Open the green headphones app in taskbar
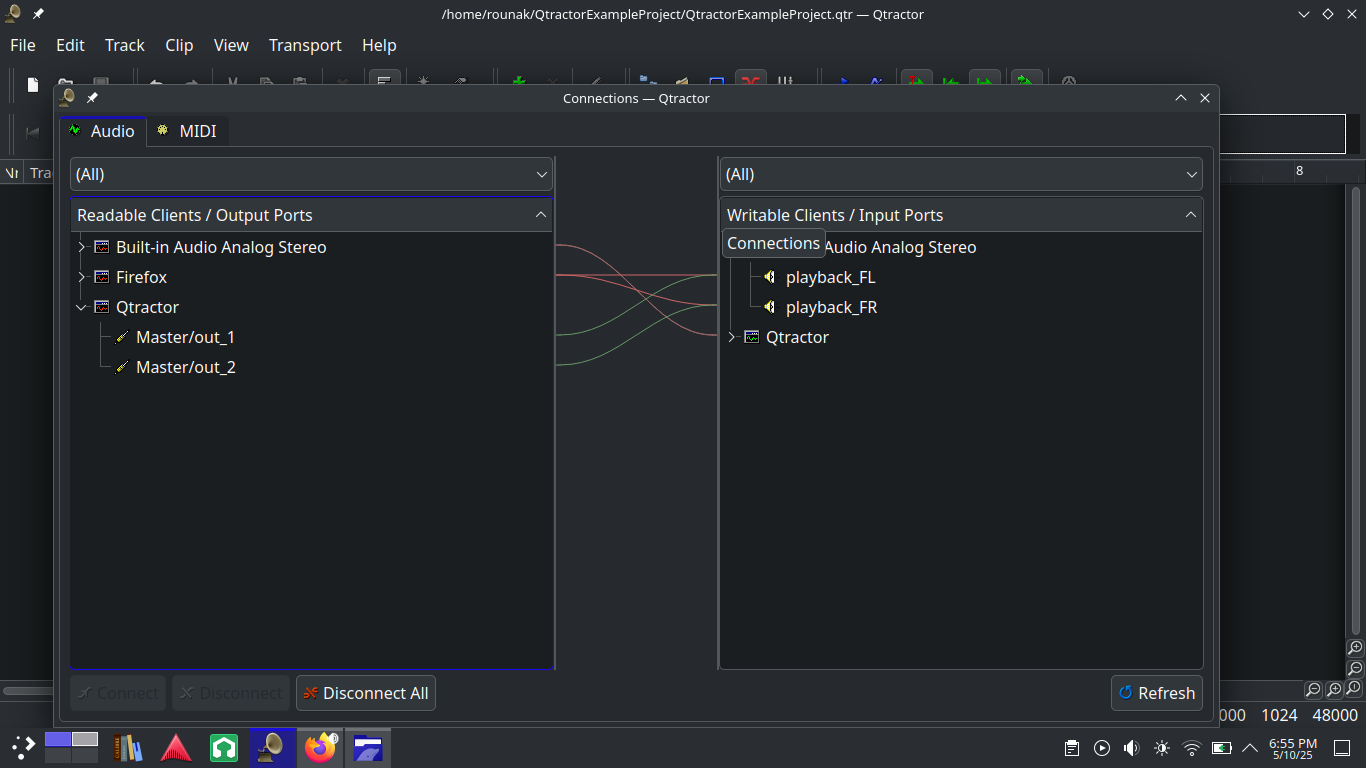The height and width of the screenshot is (768, 1366). point(224,747)
